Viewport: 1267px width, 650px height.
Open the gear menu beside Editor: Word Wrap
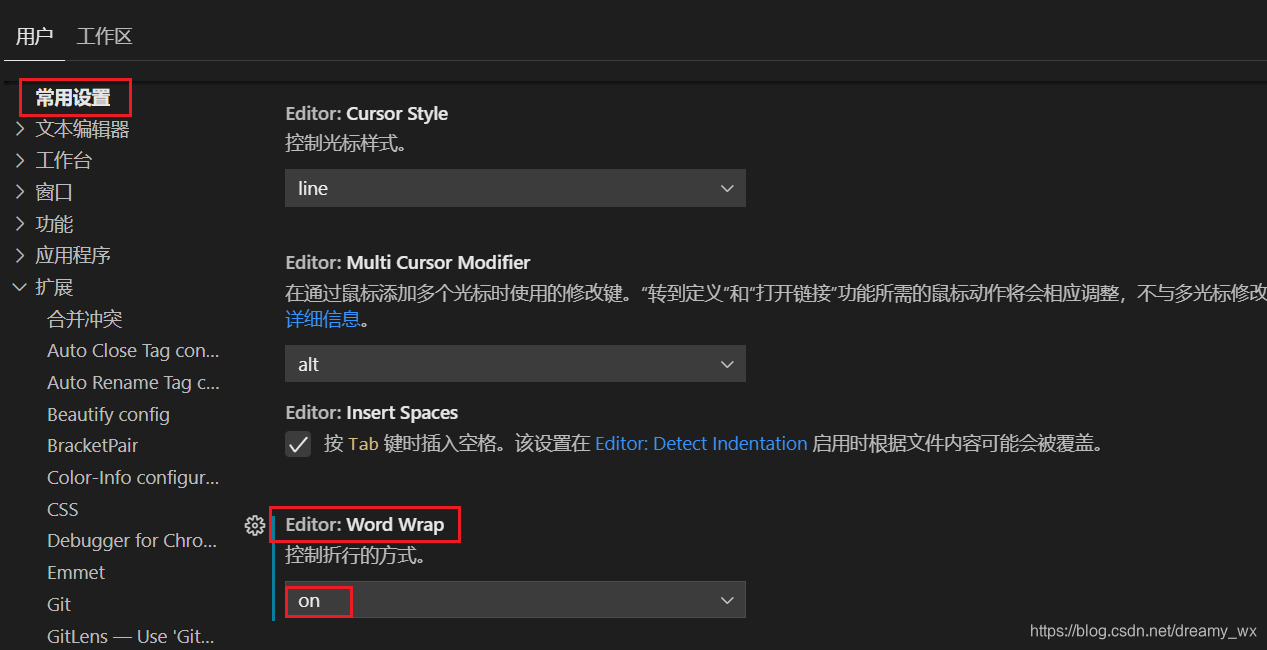[255, 525]
